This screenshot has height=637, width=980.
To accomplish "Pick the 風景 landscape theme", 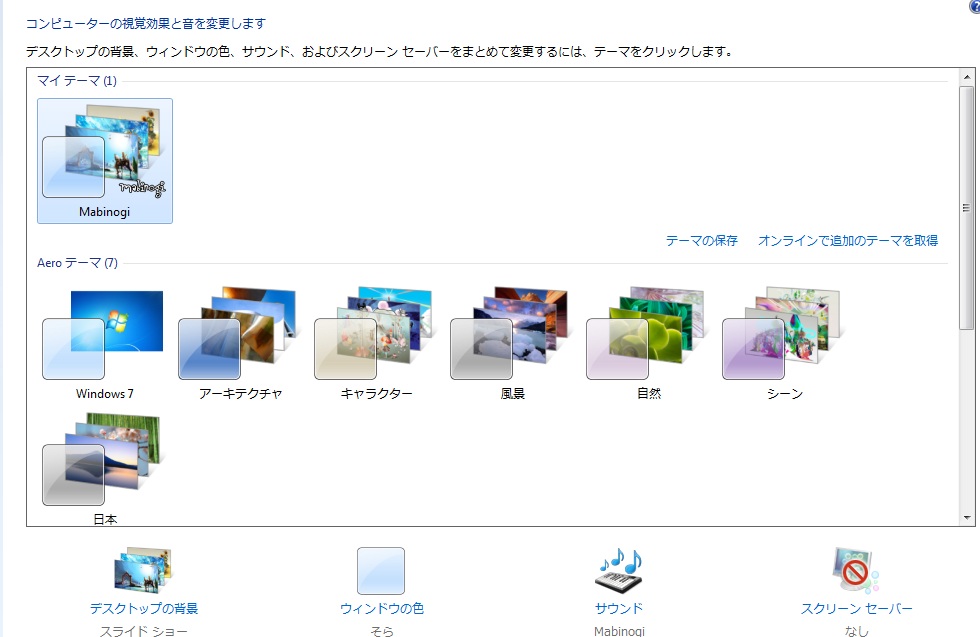I will coord(512,343).
